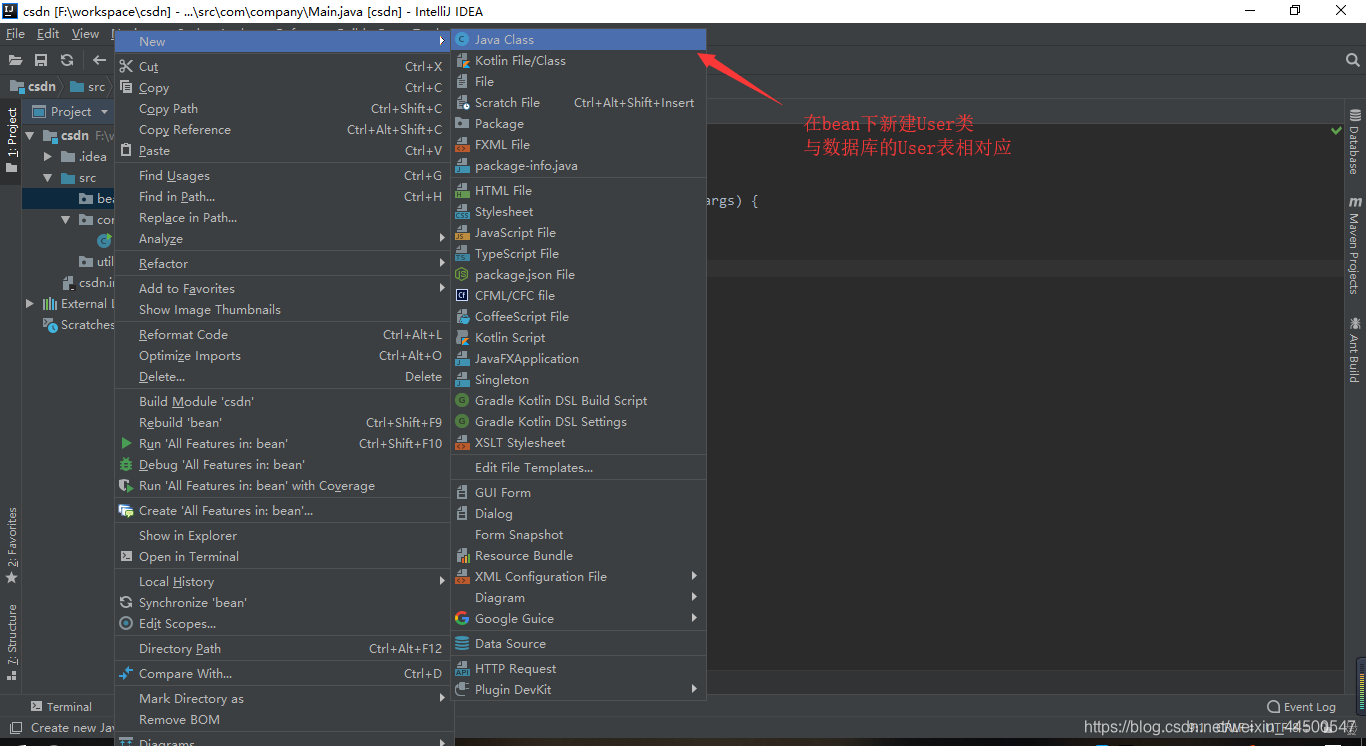
Task: Click the Compare With arrows icon
Action: [x=126, y=673]
